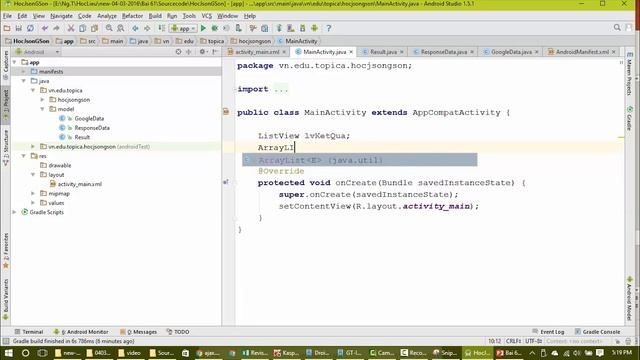Choose ArrayList<E> autocomplete suggestion

[360, 160]
